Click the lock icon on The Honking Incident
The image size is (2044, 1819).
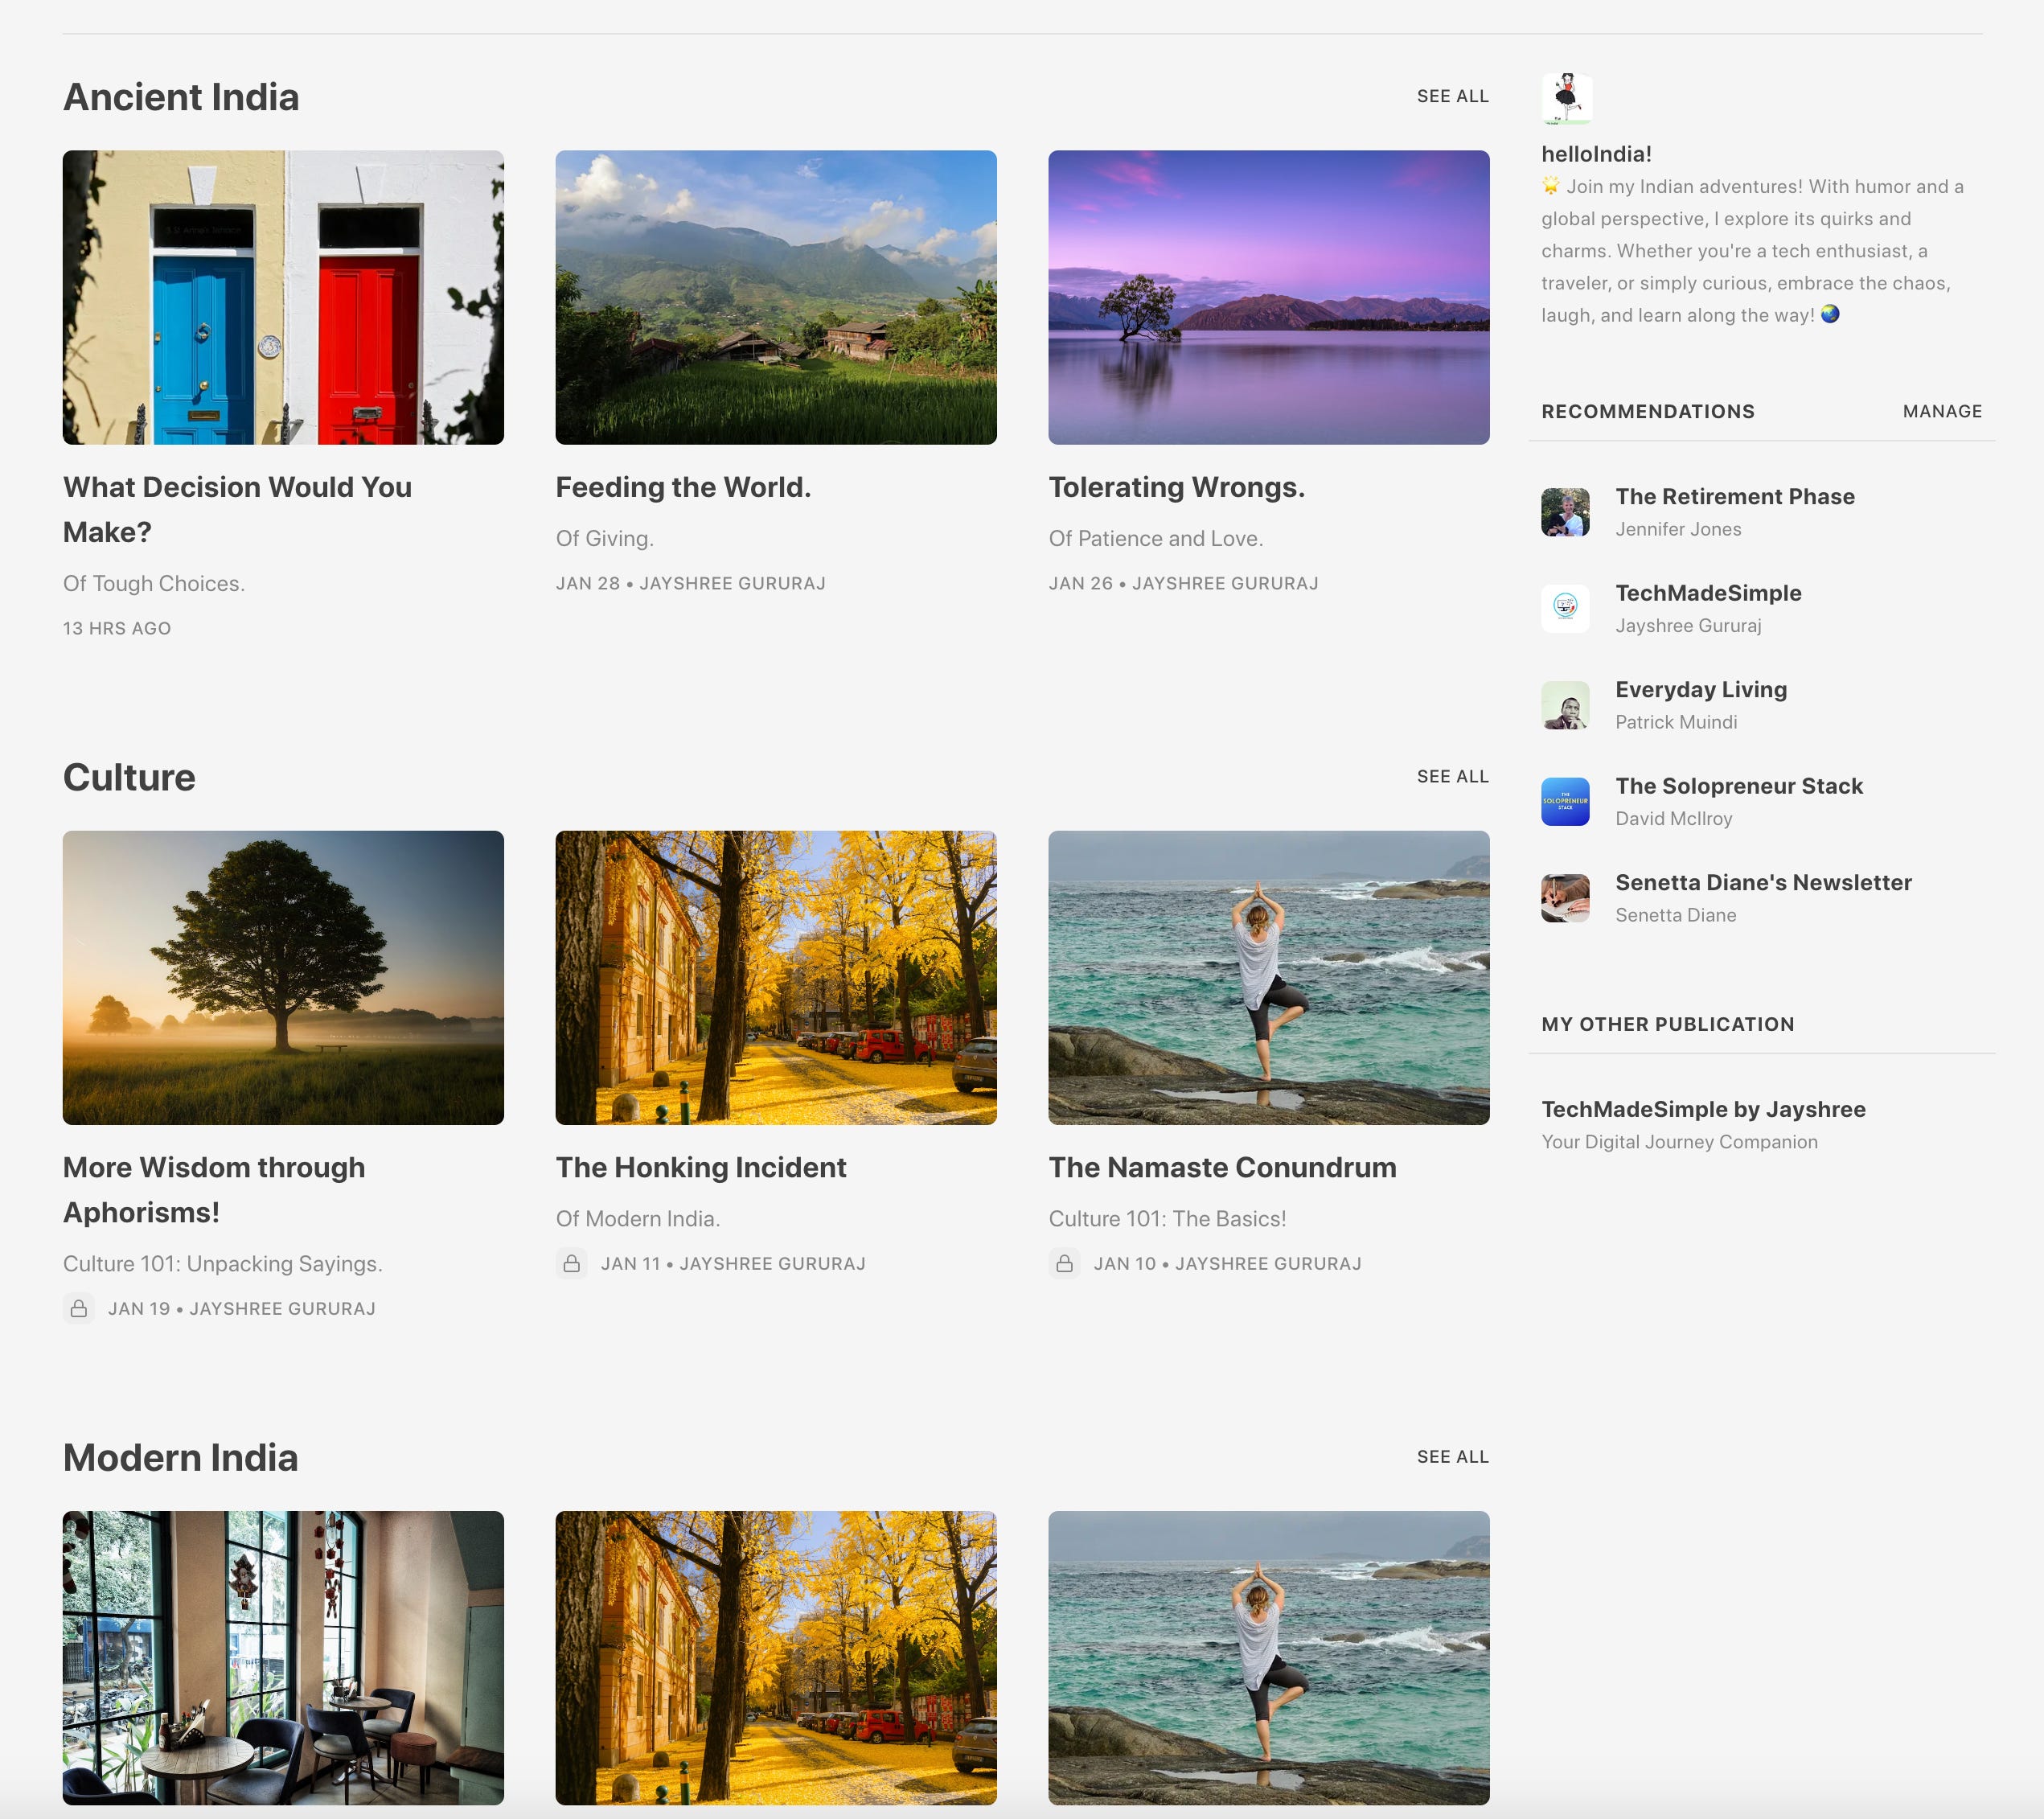[572, 1263]
